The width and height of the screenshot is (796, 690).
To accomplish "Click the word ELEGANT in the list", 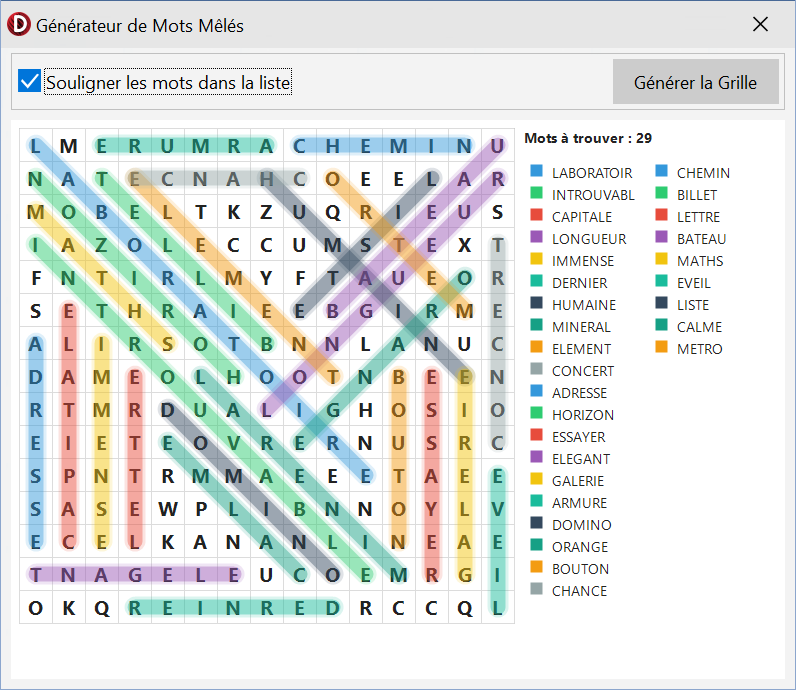I will [580, 459].
